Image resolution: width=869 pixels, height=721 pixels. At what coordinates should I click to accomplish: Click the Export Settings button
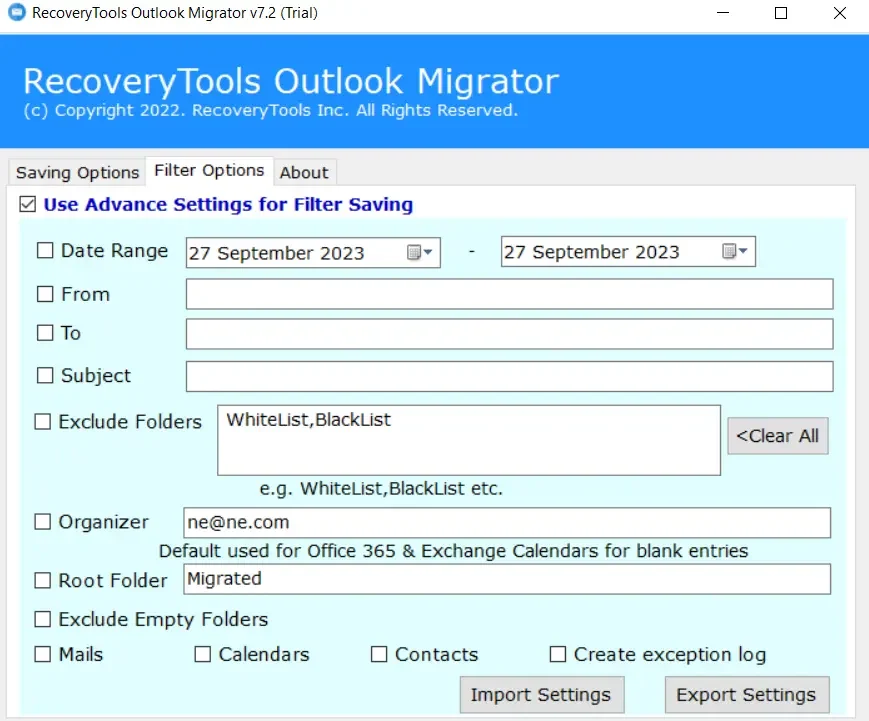(x=746, y=695)
